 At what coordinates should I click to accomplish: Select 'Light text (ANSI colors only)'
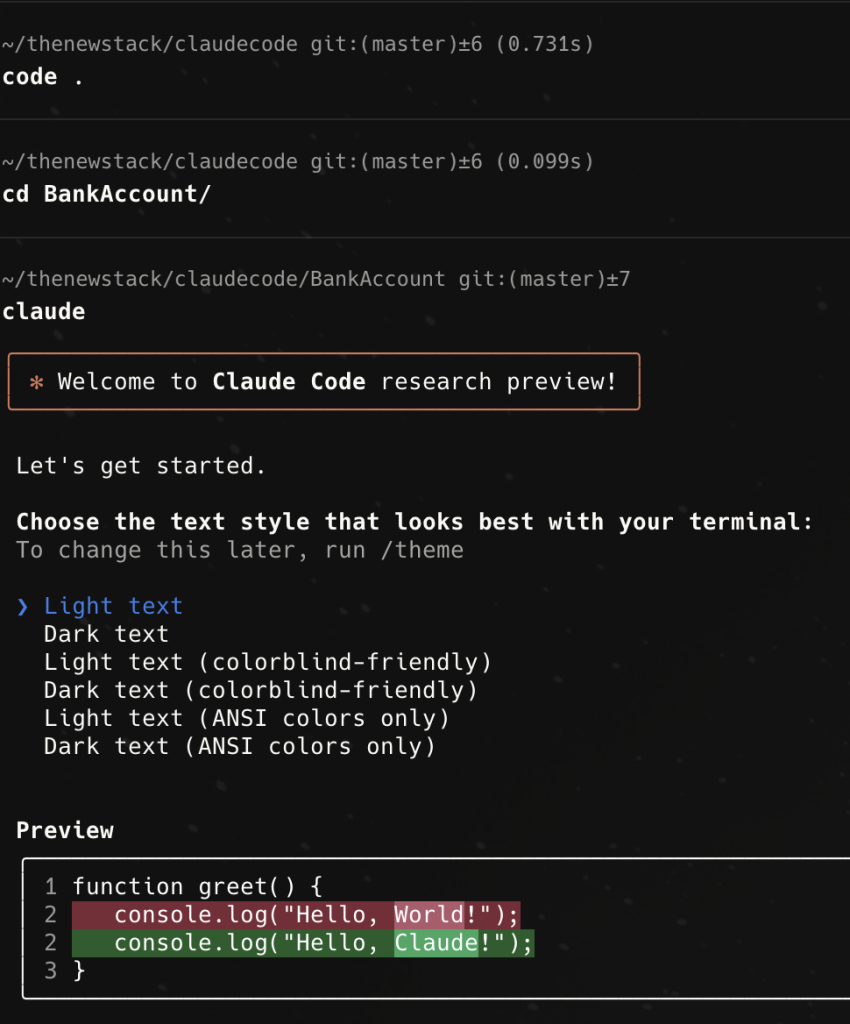point(247,718)
